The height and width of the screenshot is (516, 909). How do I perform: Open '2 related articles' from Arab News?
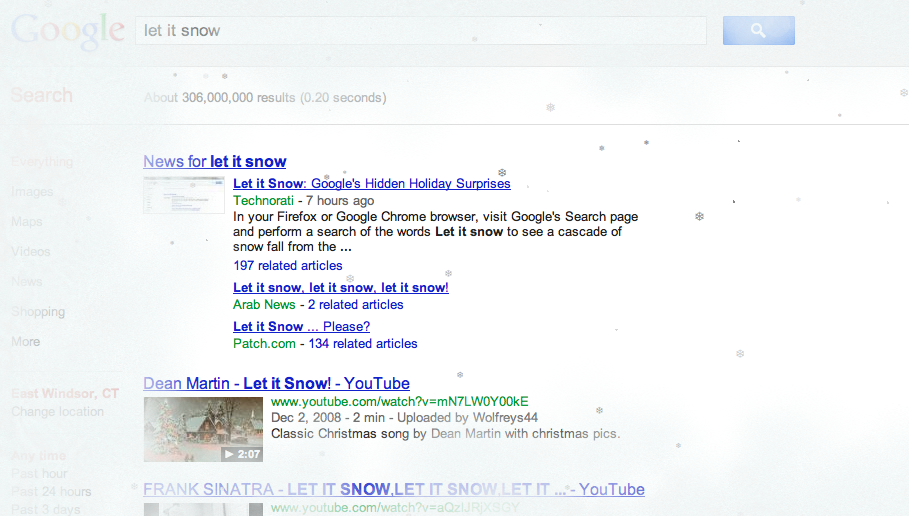(355, 305)
